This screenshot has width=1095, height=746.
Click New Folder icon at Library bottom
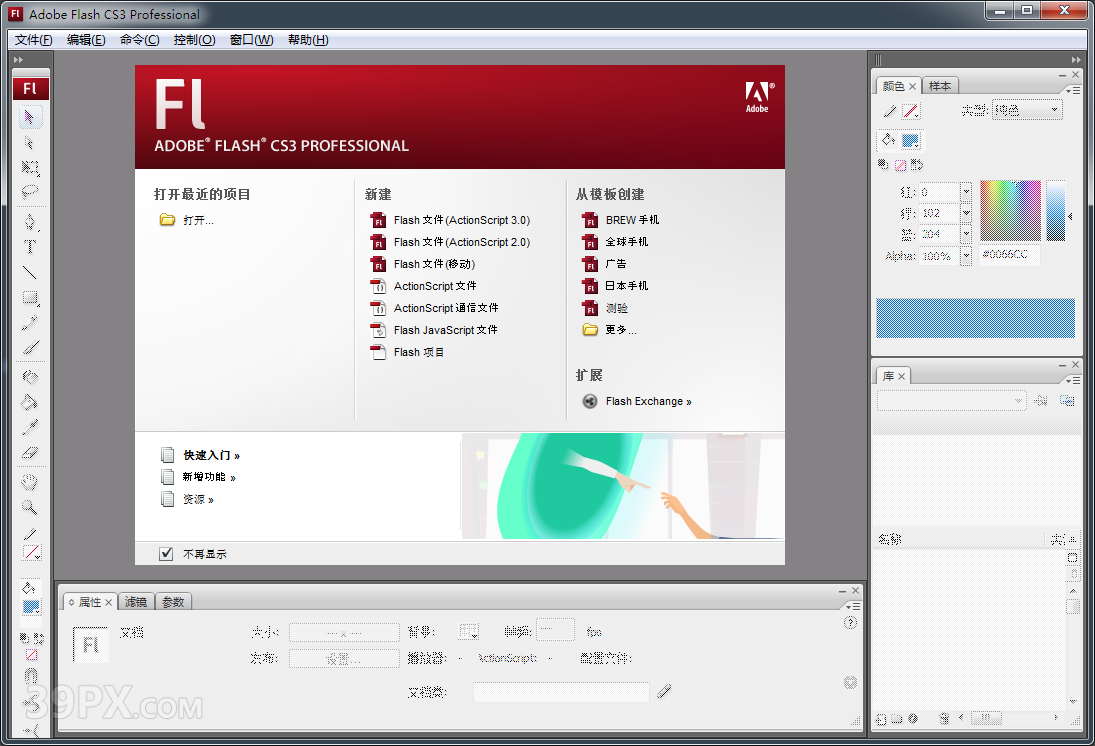[x=897, y=719]
